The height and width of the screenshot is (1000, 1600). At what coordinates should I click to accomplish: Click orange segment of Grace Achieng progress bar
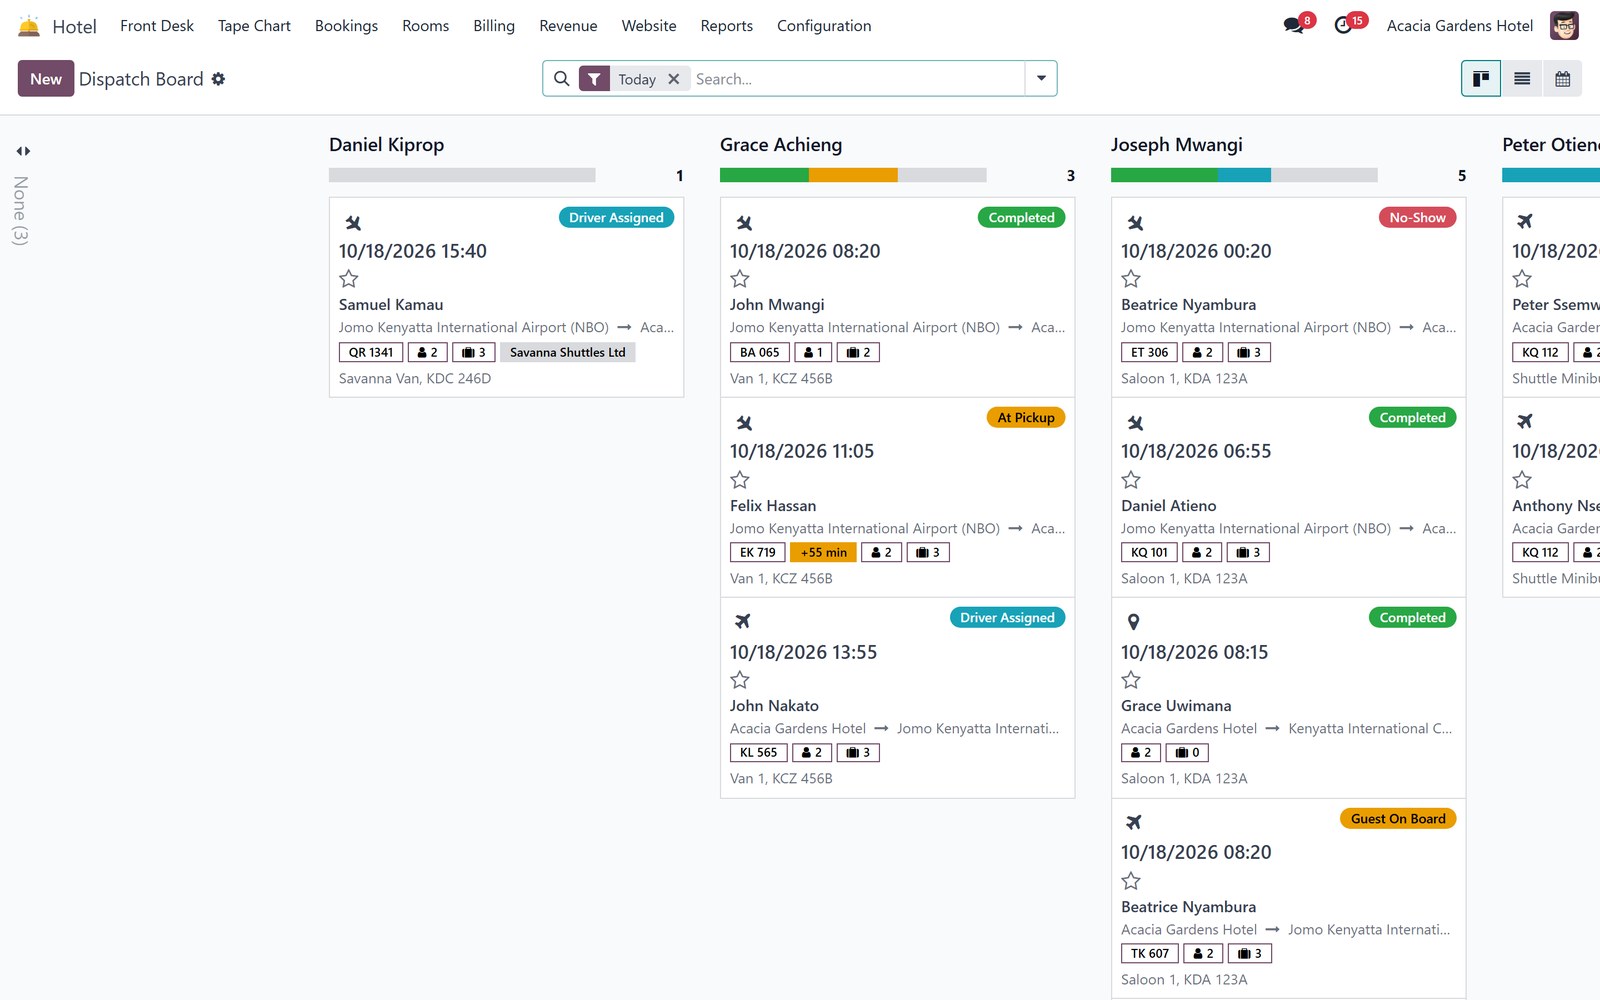click(x=853, y=175)
